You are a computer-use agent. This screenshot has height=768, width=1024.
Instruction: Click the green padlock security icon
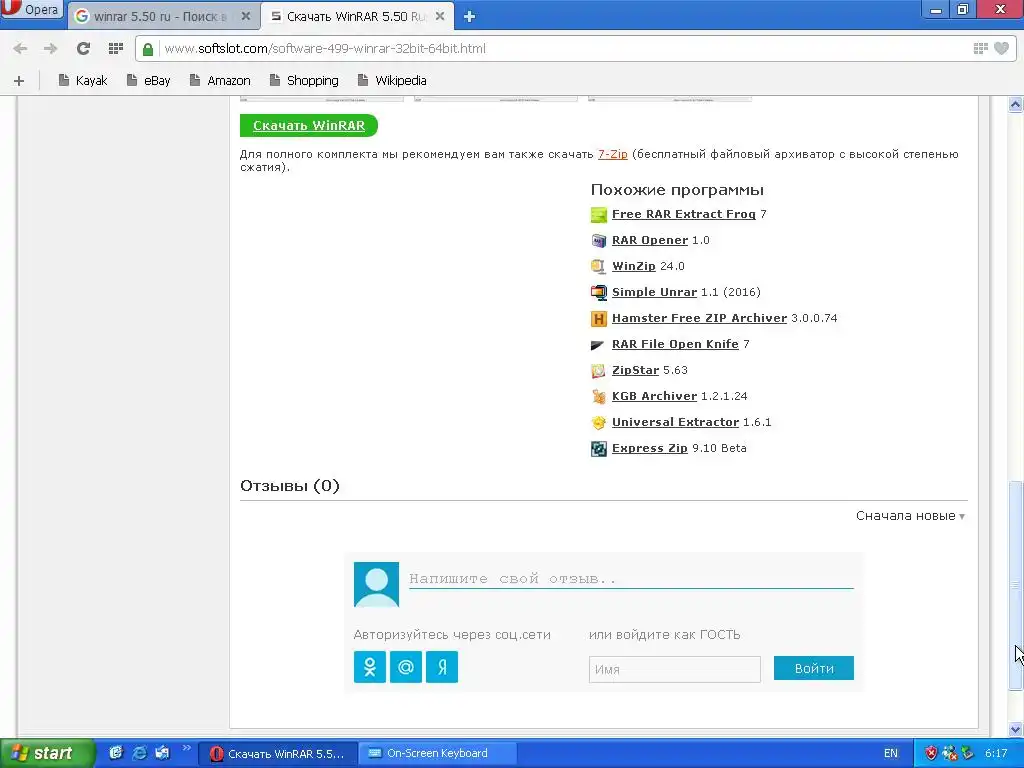(148, 49)
